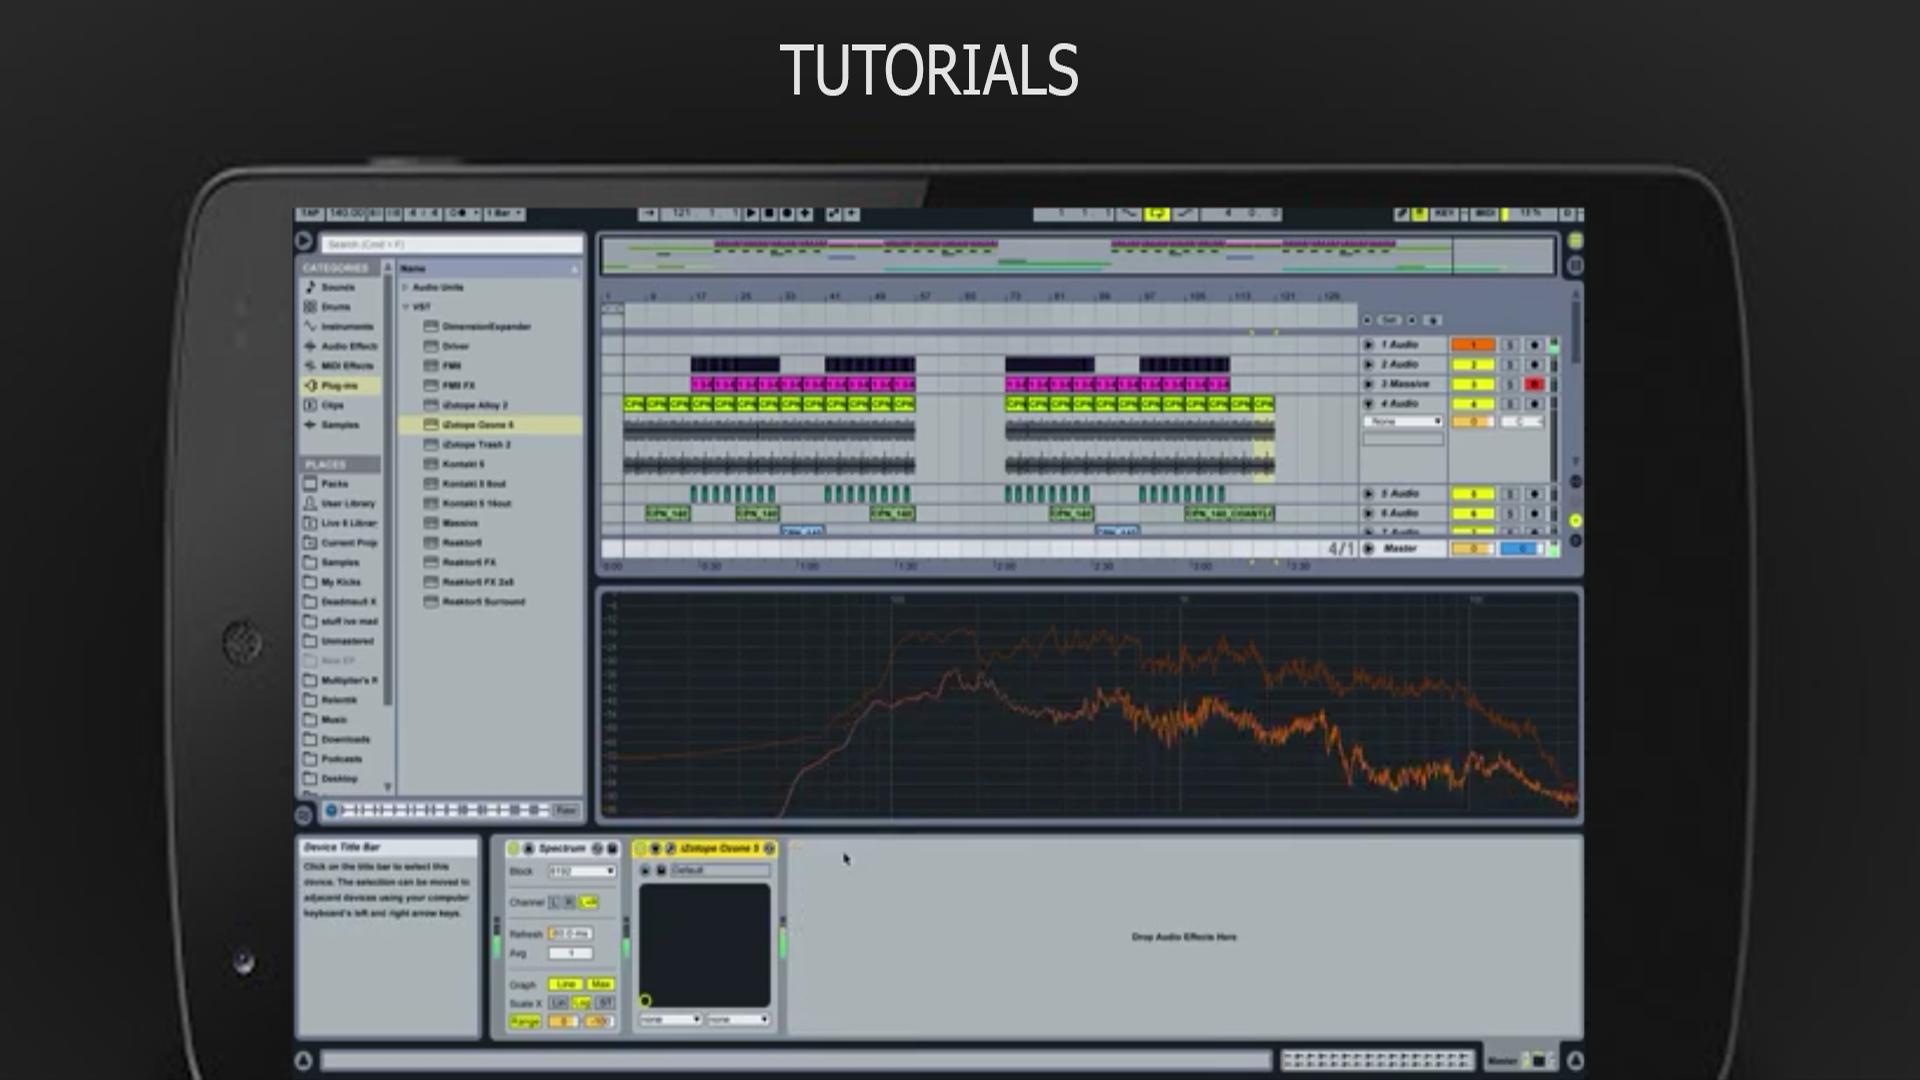Select the Drums category
Viewport: 1920px width, 1080px height.
point(339,307)
